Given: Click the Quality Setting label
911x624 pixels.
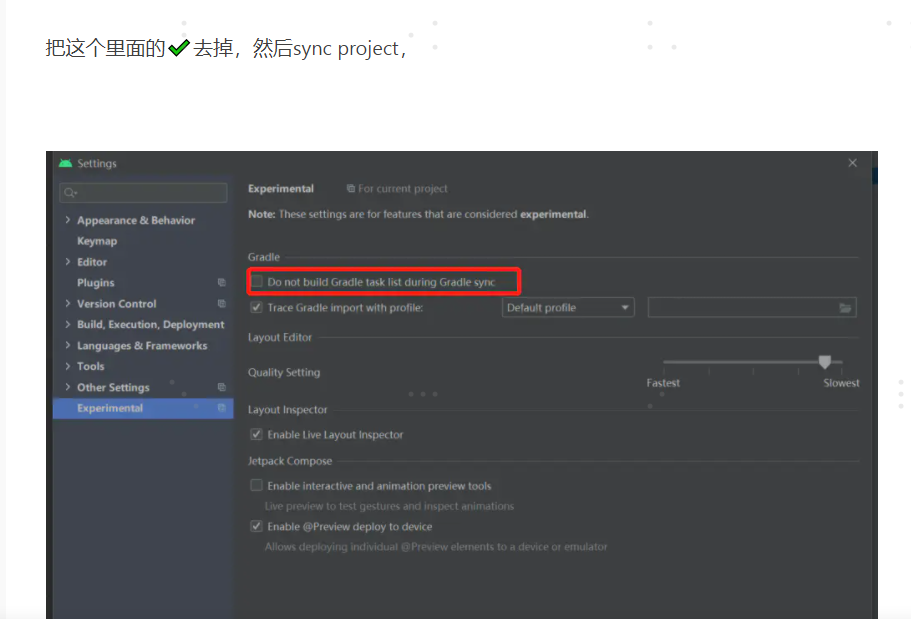Looking at the screenshot, I should (x=284, y=372).
